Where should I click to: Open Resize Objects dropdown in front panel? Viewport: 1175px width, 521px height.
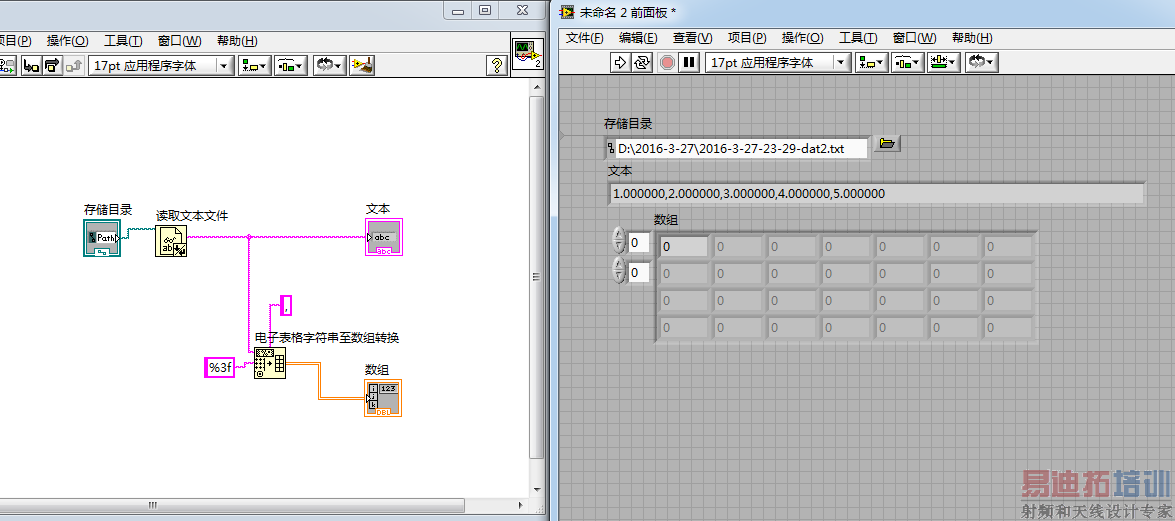[943, 63]
